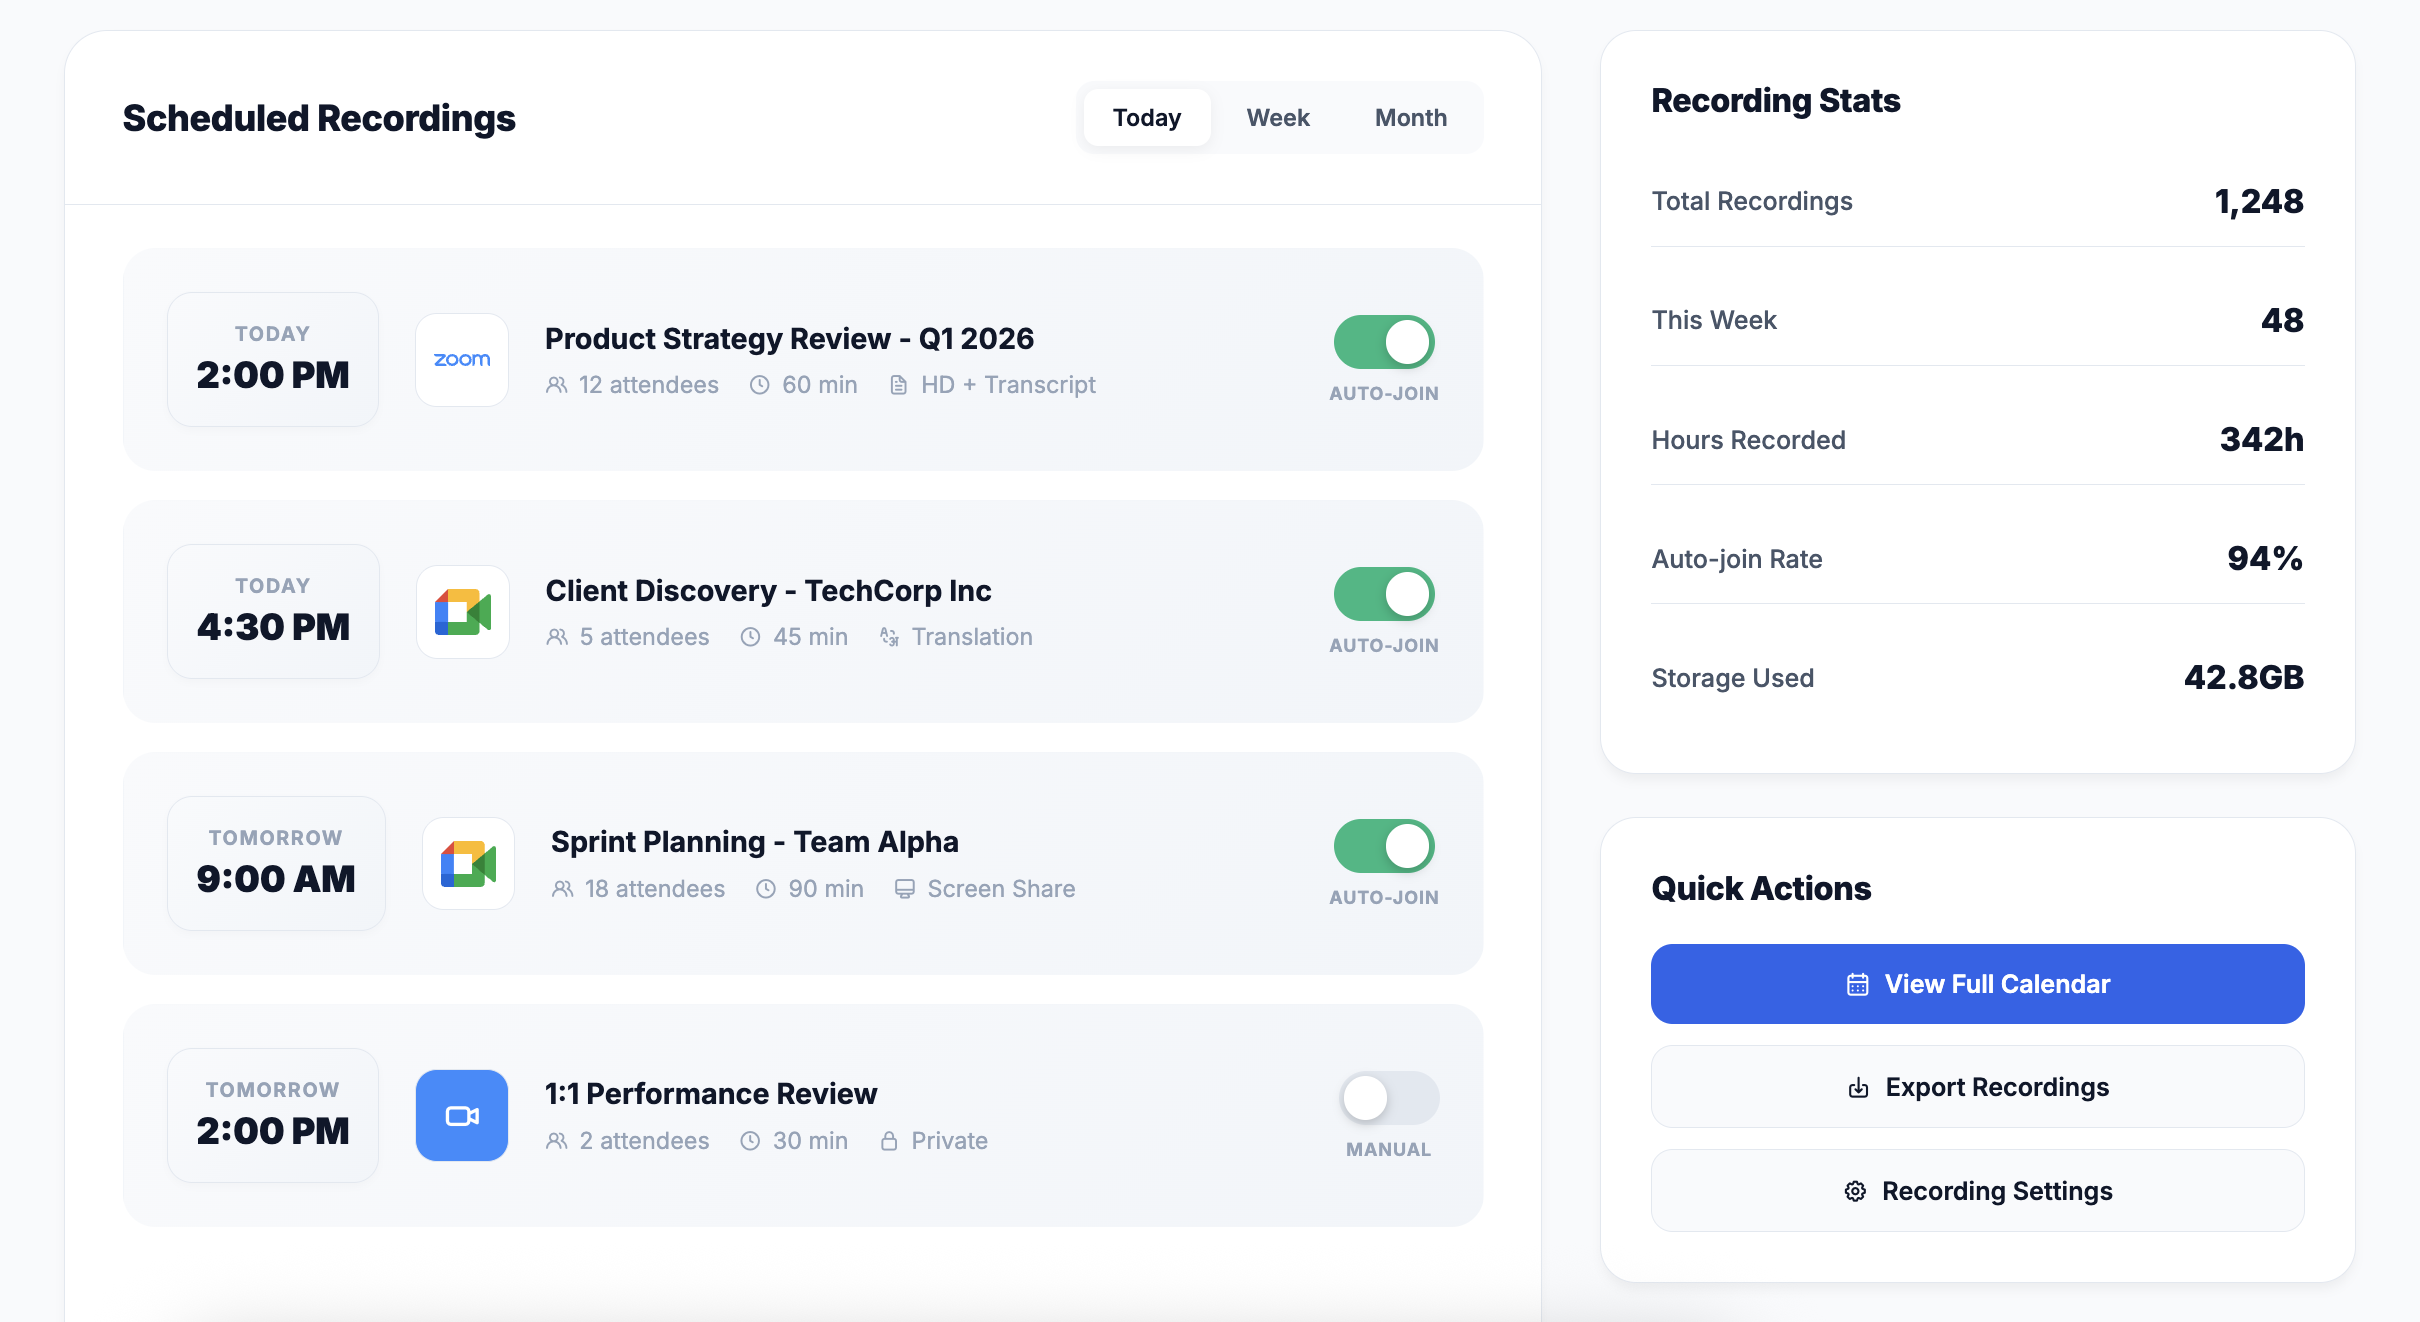Screen dimensions: 2420x1322
Task: Switch to the Week tab
Action: point(1277,118)
